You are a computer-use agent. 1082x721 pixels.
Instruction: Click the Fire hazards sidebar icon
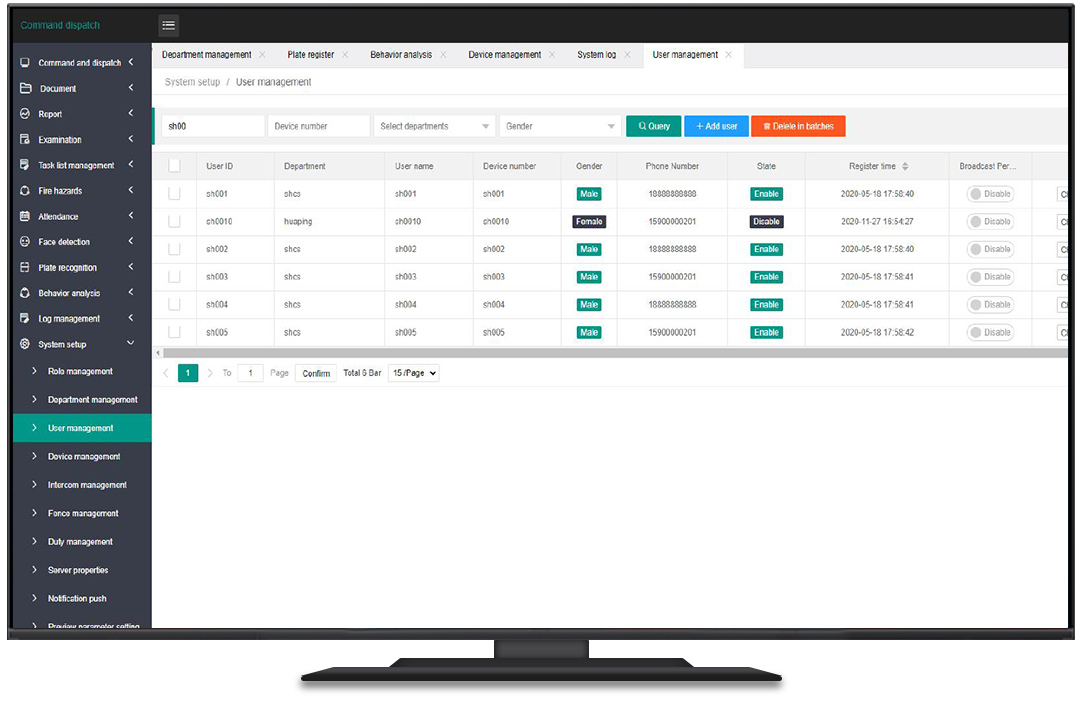[x=25, y=191]
